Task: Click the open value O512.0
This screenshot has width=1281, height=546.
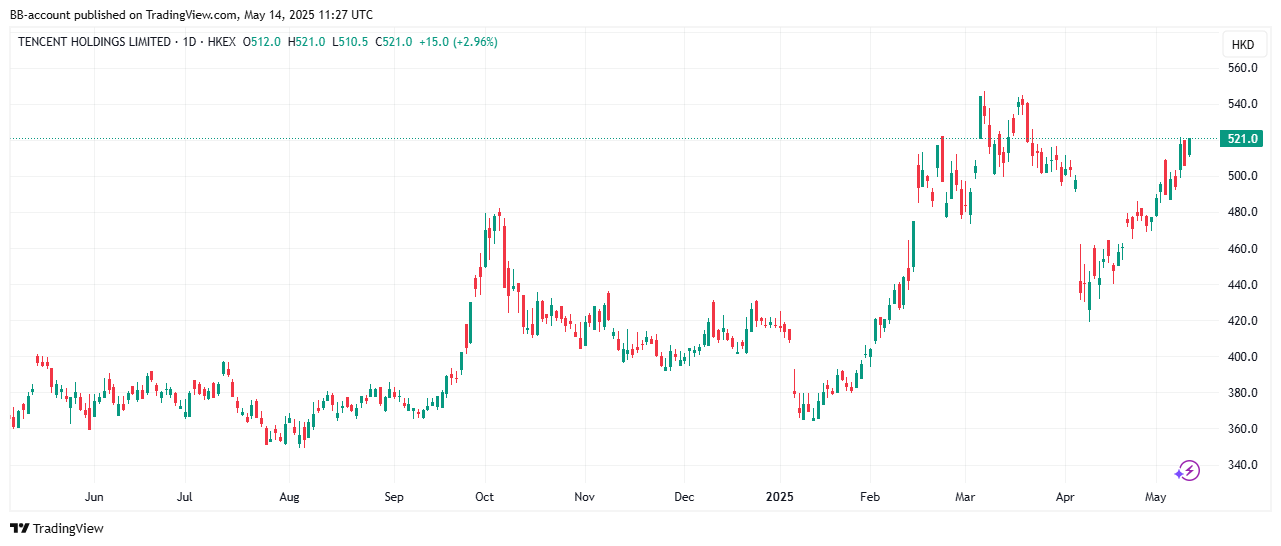Action: (263, 42)
